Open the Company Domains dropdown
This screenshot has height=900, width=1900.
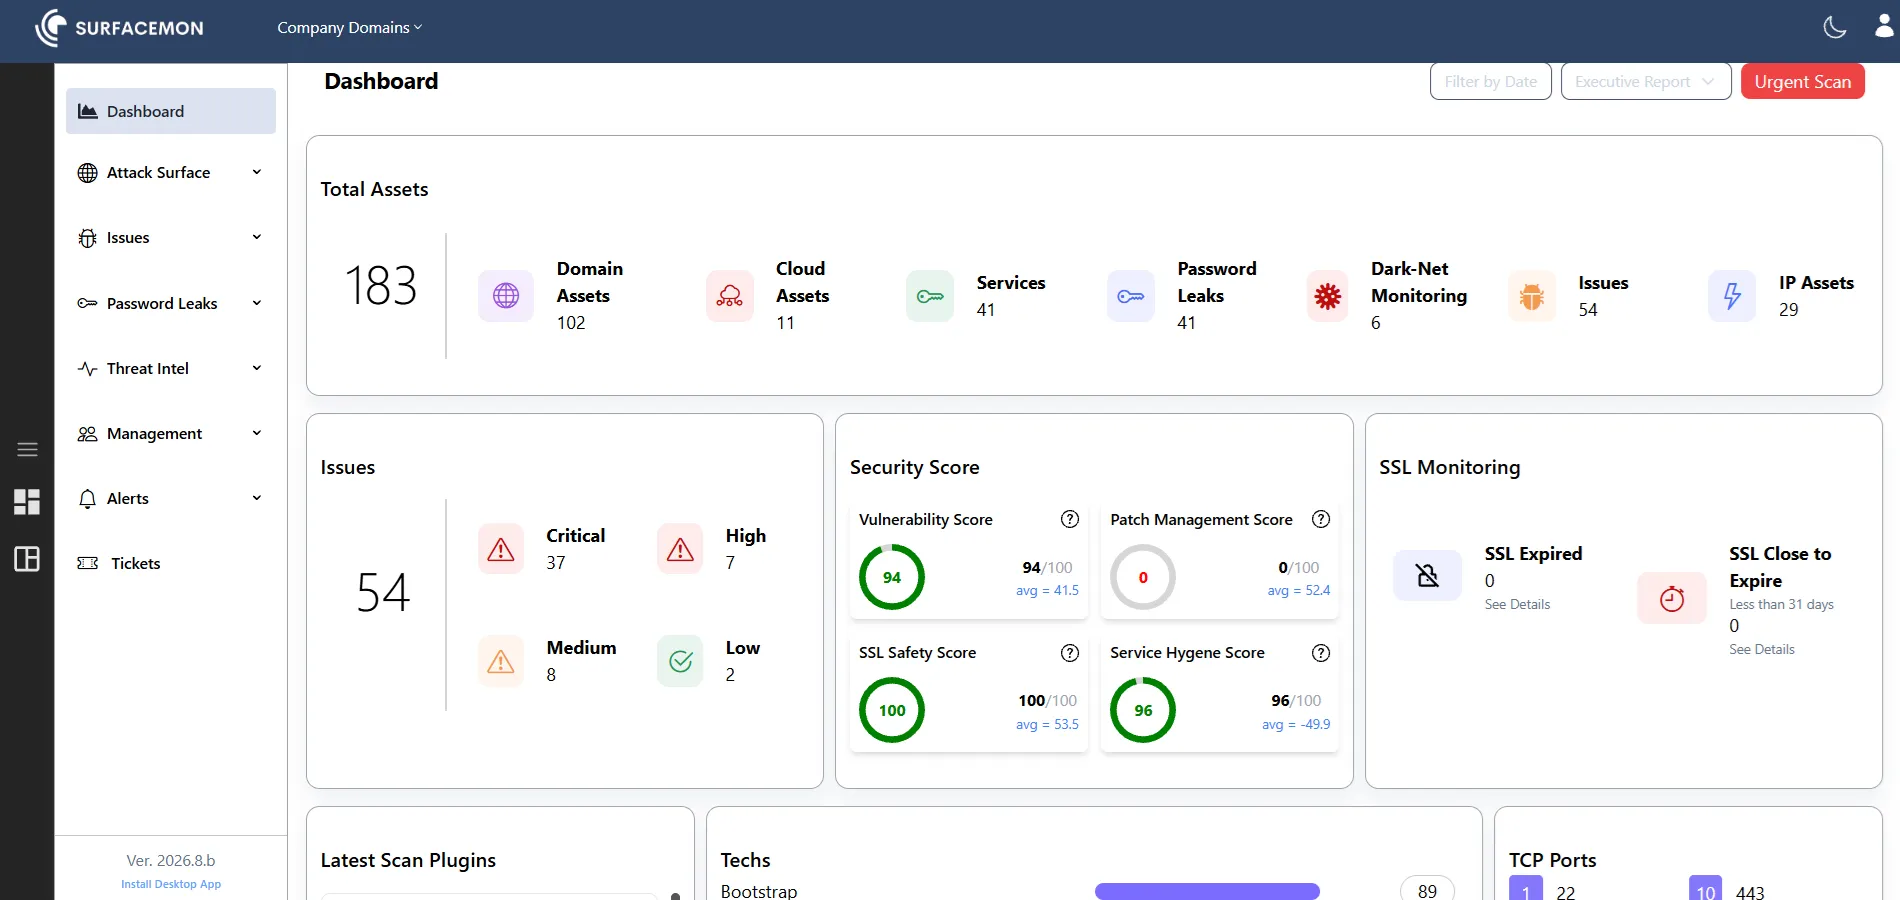pyautogui.click(x=350, y=28)
